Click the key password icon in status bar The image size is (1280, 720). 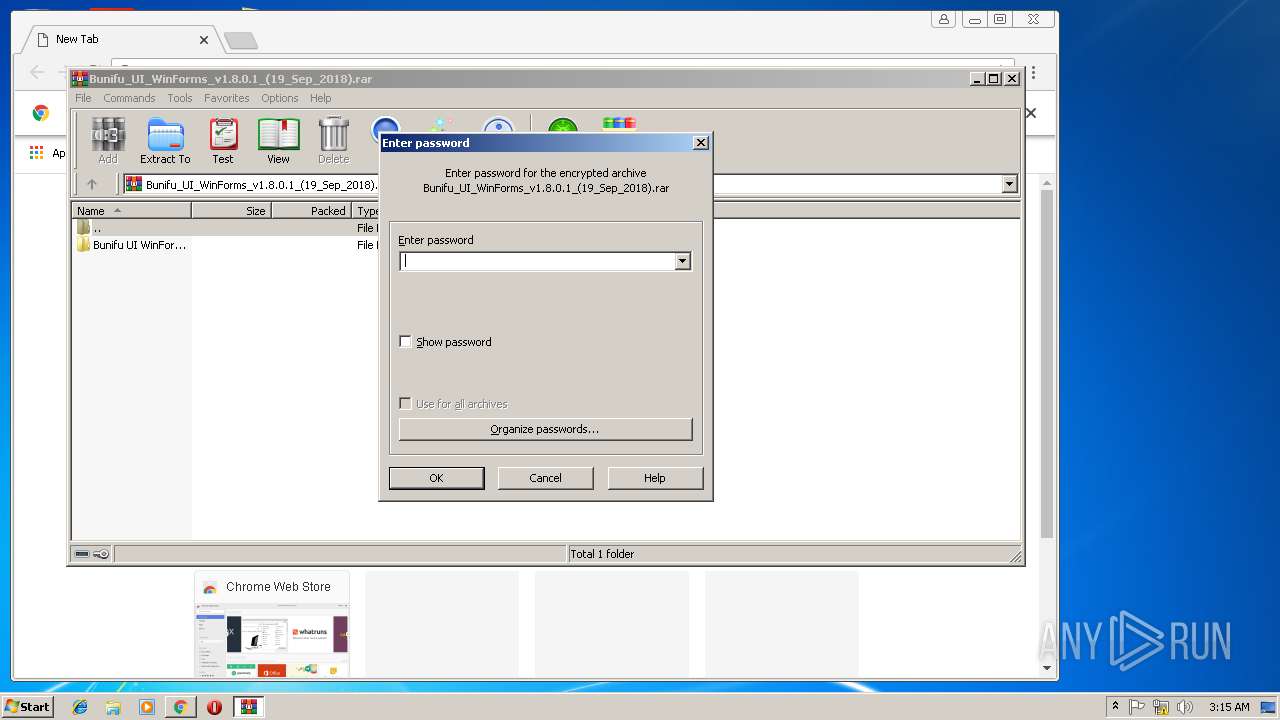101,554
